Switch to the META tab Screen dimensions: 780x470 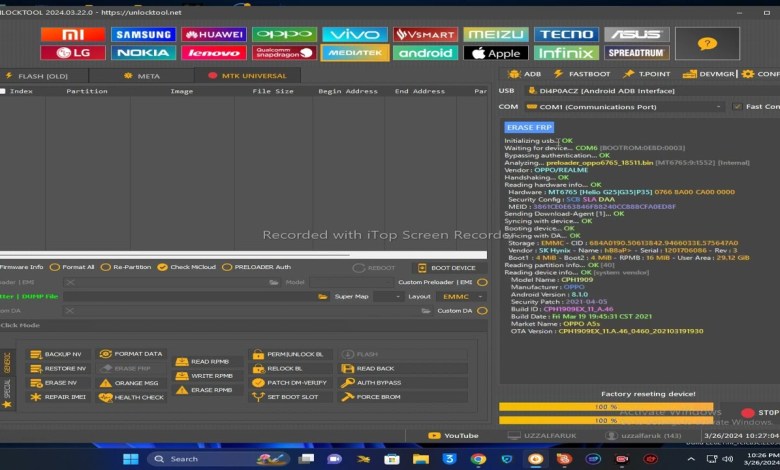143,75
